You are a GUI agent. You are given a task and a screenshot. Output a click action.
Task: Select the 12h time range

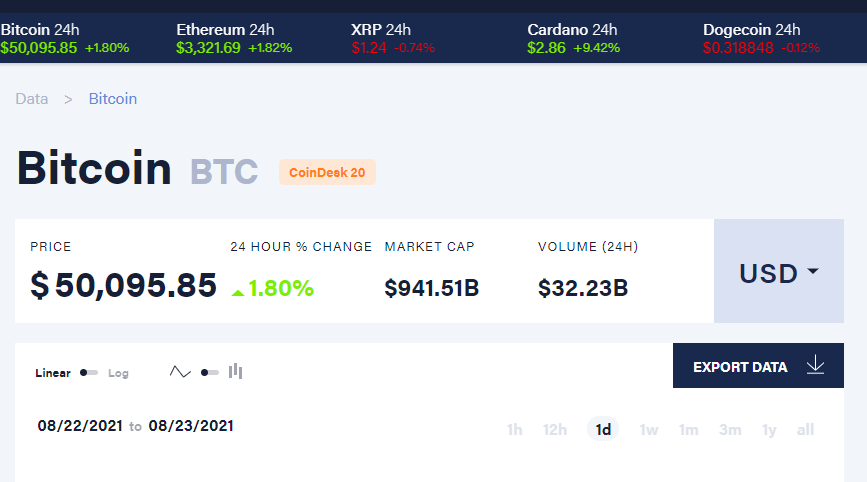pyautogui.click(x=555, y=430)
